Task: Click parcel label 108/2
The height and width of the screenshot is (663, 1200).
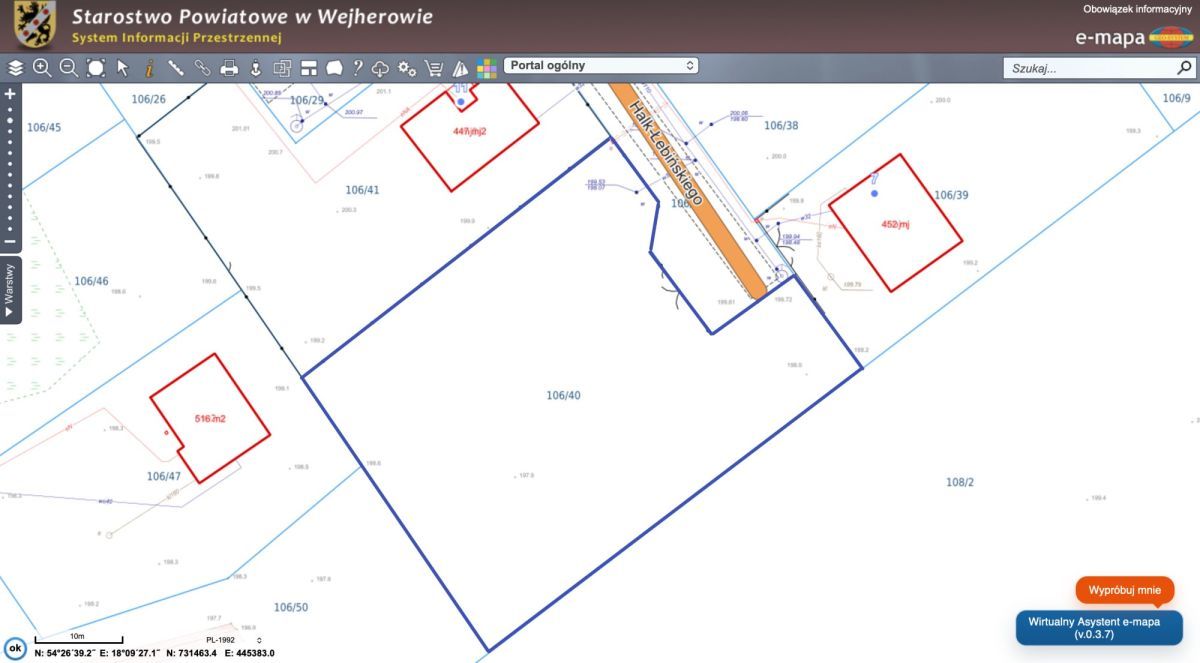Action: pos(960,482)
